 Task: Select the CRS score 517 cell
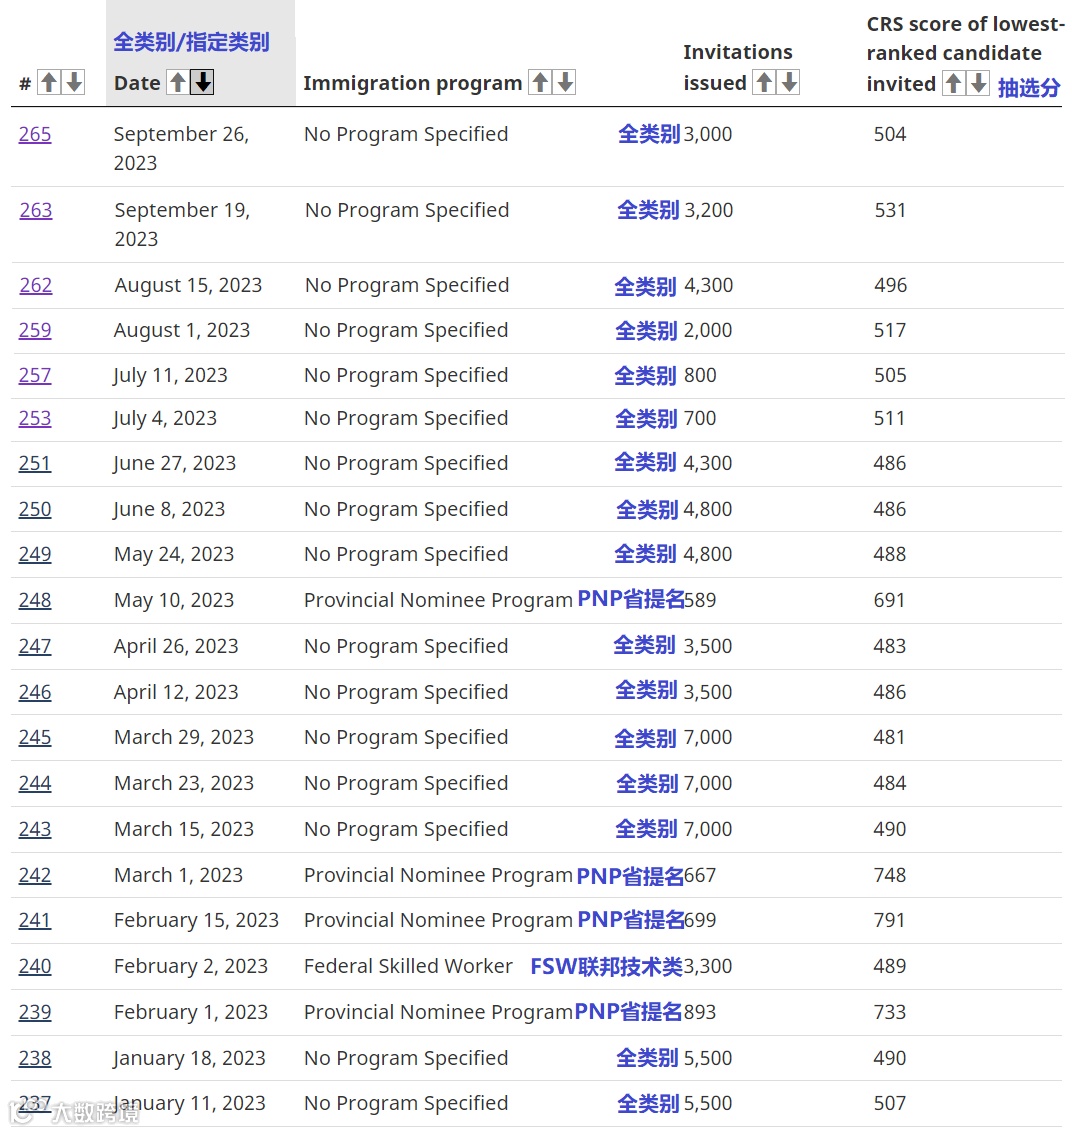pyautogui.click(x=889, y=331)
